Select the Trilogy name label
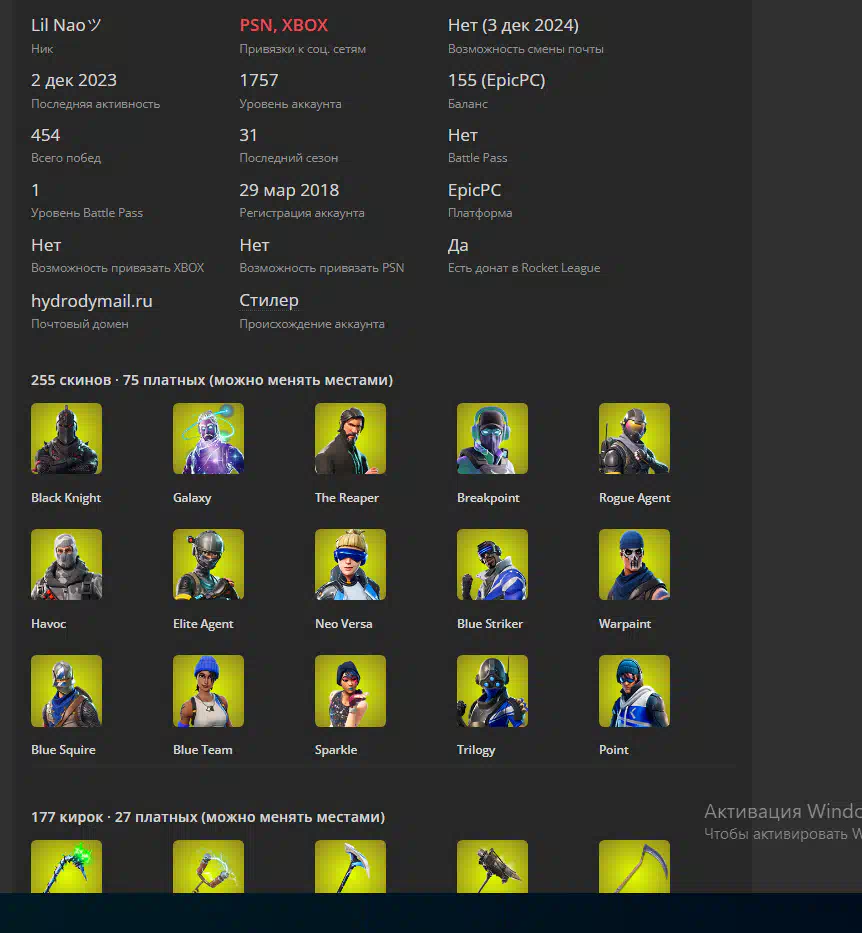The width and height of the screenshot is (862, 933). [x=476, y=750]
